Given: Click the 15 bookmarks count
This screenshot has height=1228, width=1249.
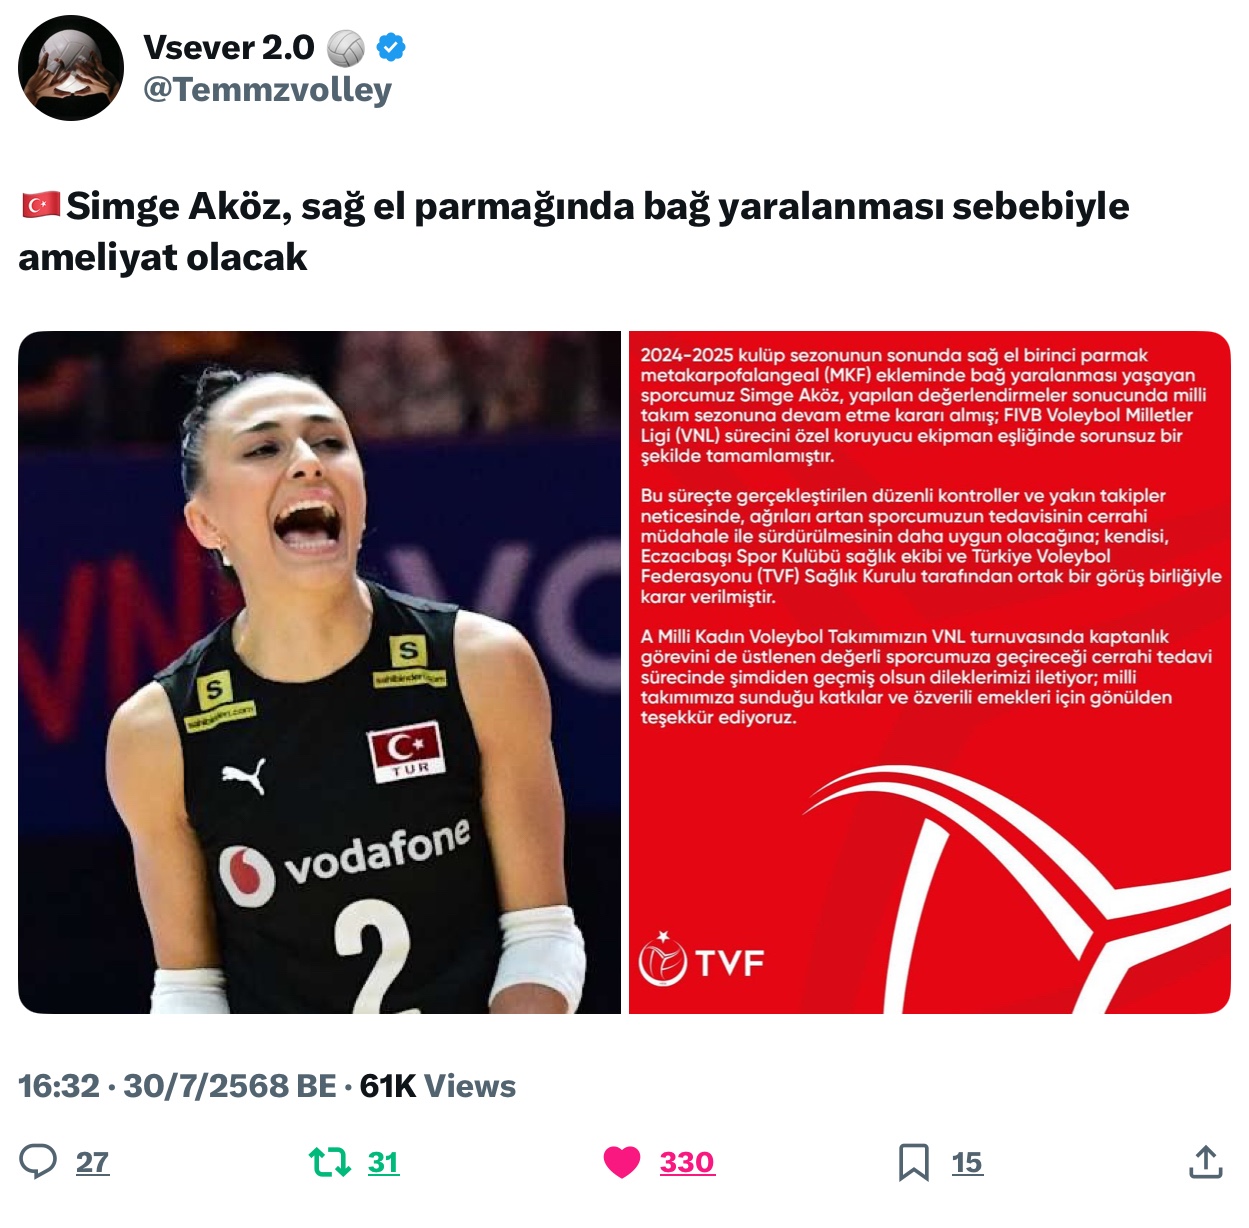Looking at the screenshot, I should click(x=967, y=1162).
